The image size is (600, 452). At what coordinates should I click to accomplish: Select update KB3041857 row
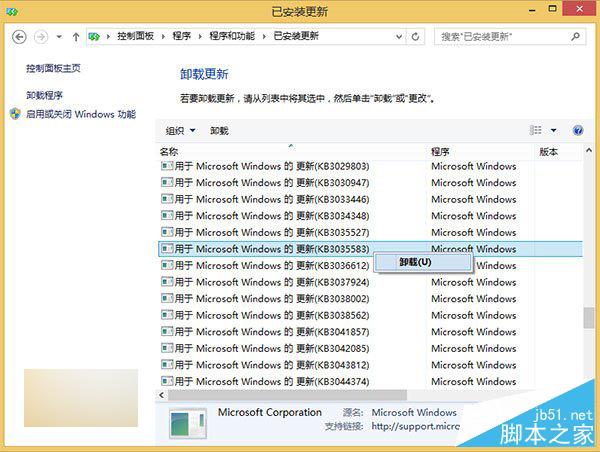coord(370,332)
